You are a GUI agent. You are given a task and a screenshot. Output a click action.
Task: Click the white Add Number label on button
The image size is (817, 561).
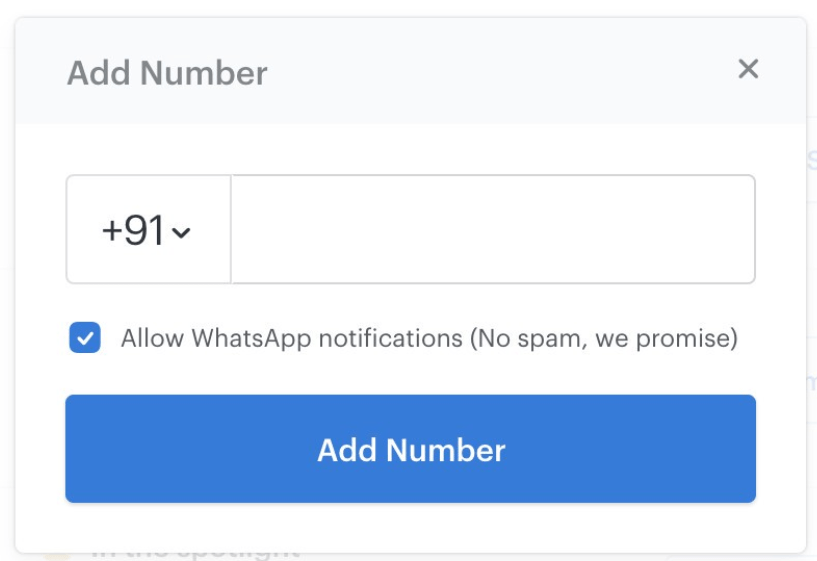[411, 450]
